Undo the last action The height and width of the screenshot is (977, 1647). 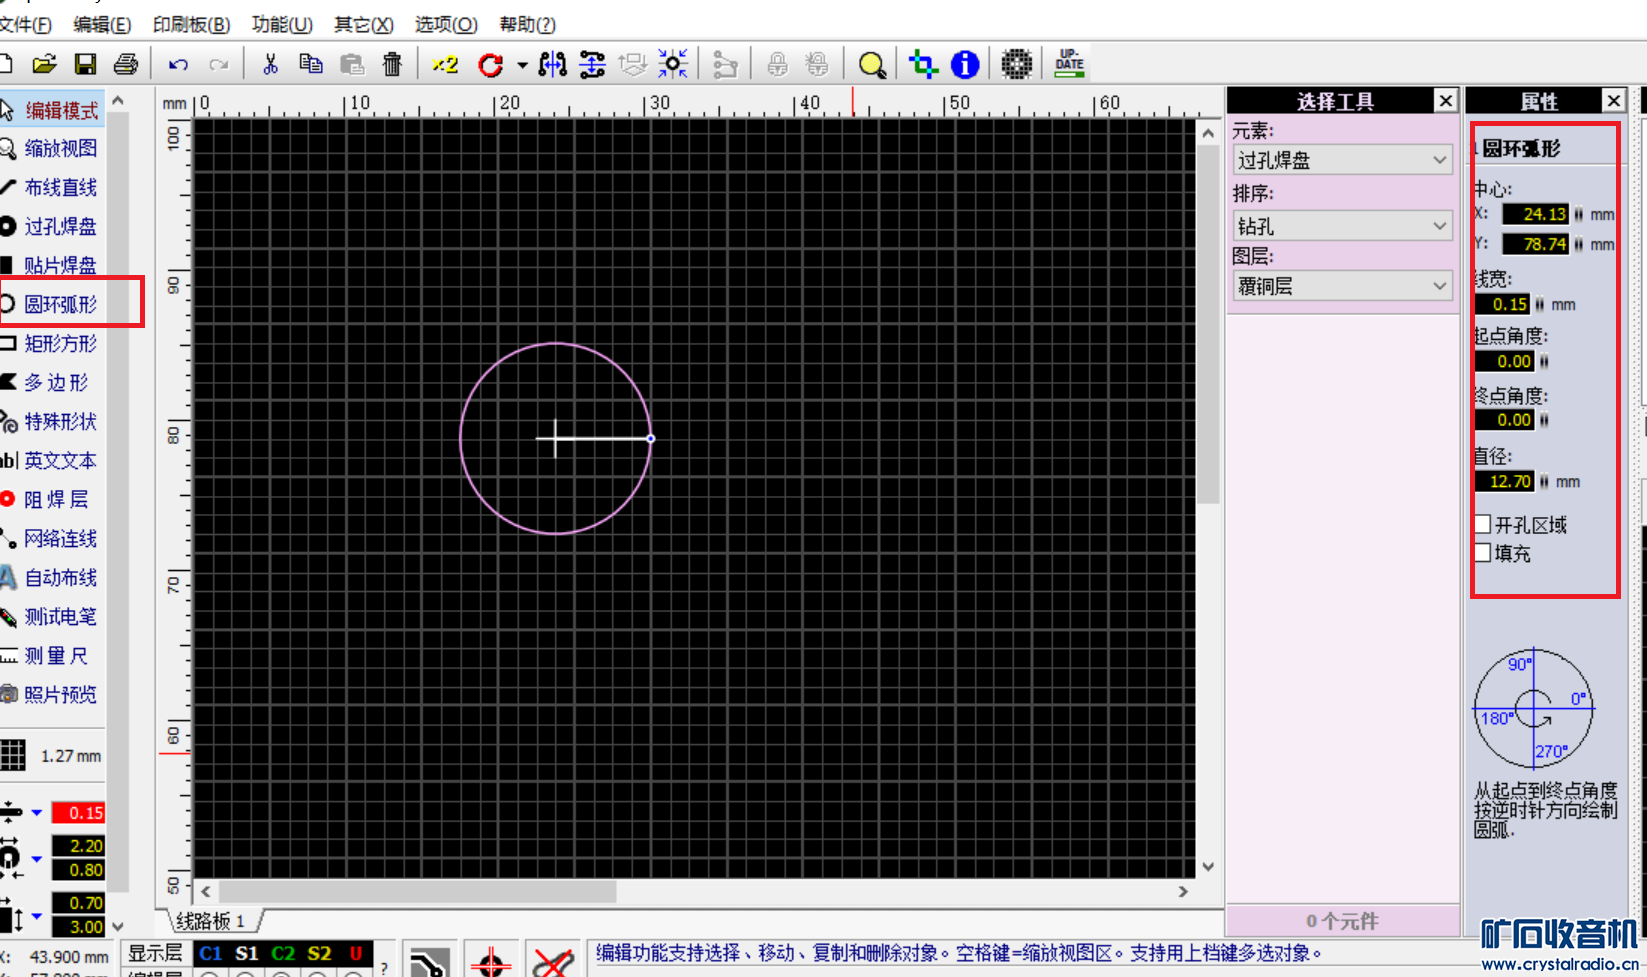(178, 65)
